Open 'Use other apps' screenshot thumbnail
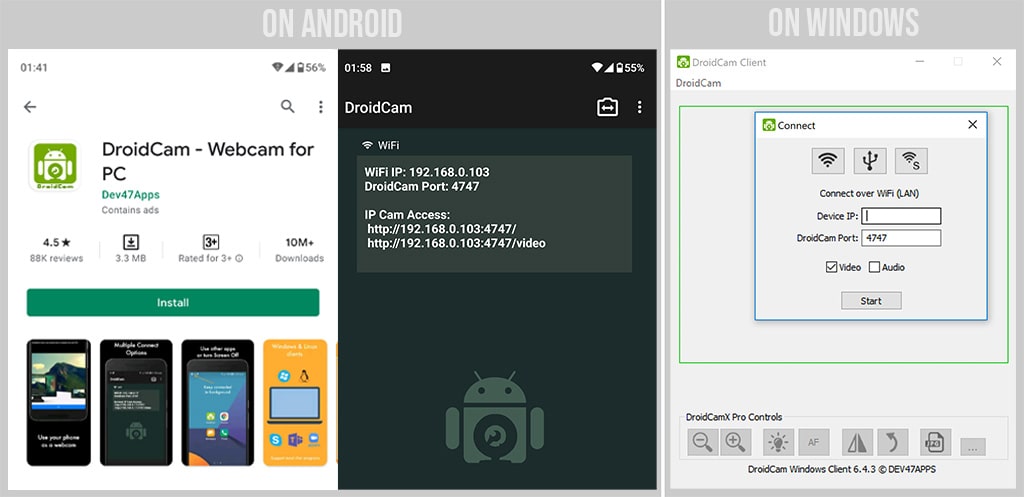This screenshot has width=1024, height=497. point(217,402)
